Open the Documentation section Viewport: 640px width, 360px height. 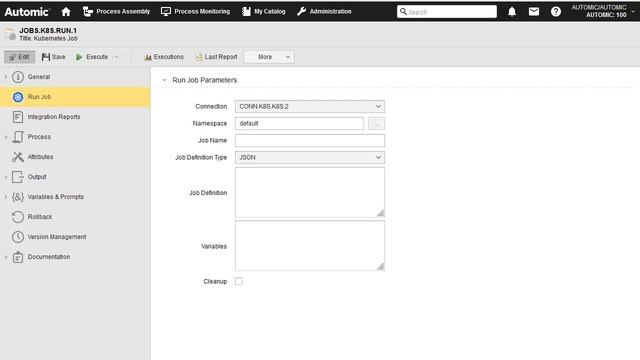(x=75, y=257)
